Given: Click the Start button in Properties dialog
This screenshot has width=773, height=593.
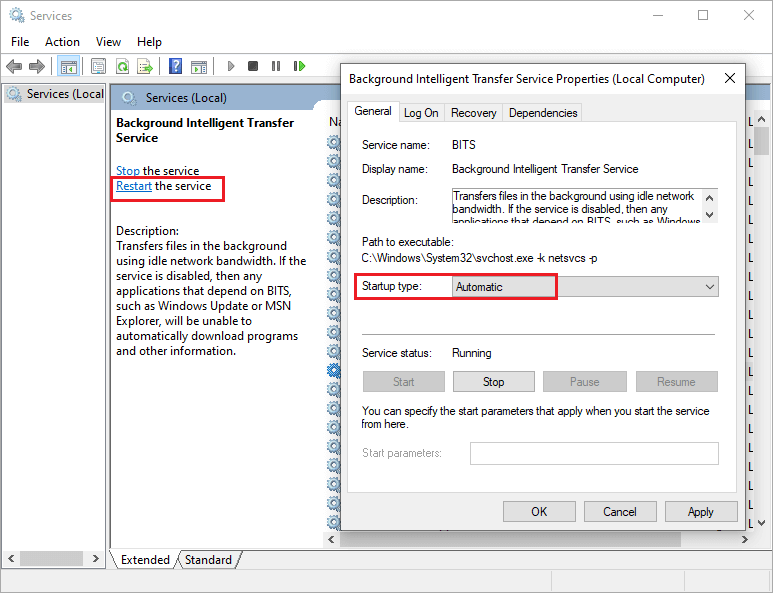Looking at the screenshot, I should pyautogui.click(x=404, y=382).
